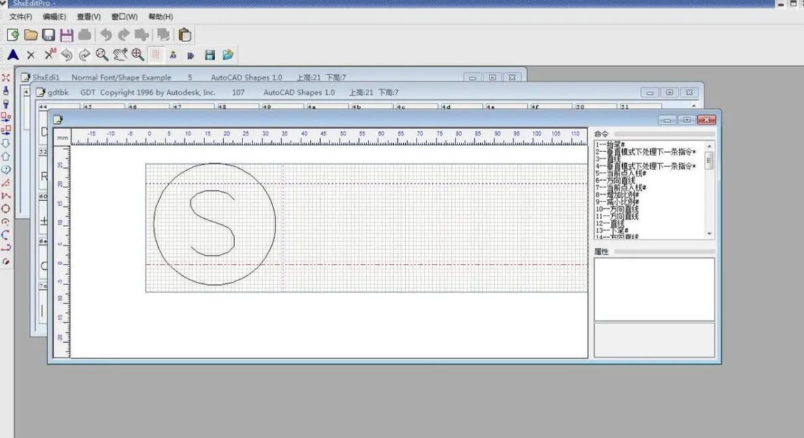804x438 pixels.
Task: Open the 窗口(W) menu
Action: 125,17
